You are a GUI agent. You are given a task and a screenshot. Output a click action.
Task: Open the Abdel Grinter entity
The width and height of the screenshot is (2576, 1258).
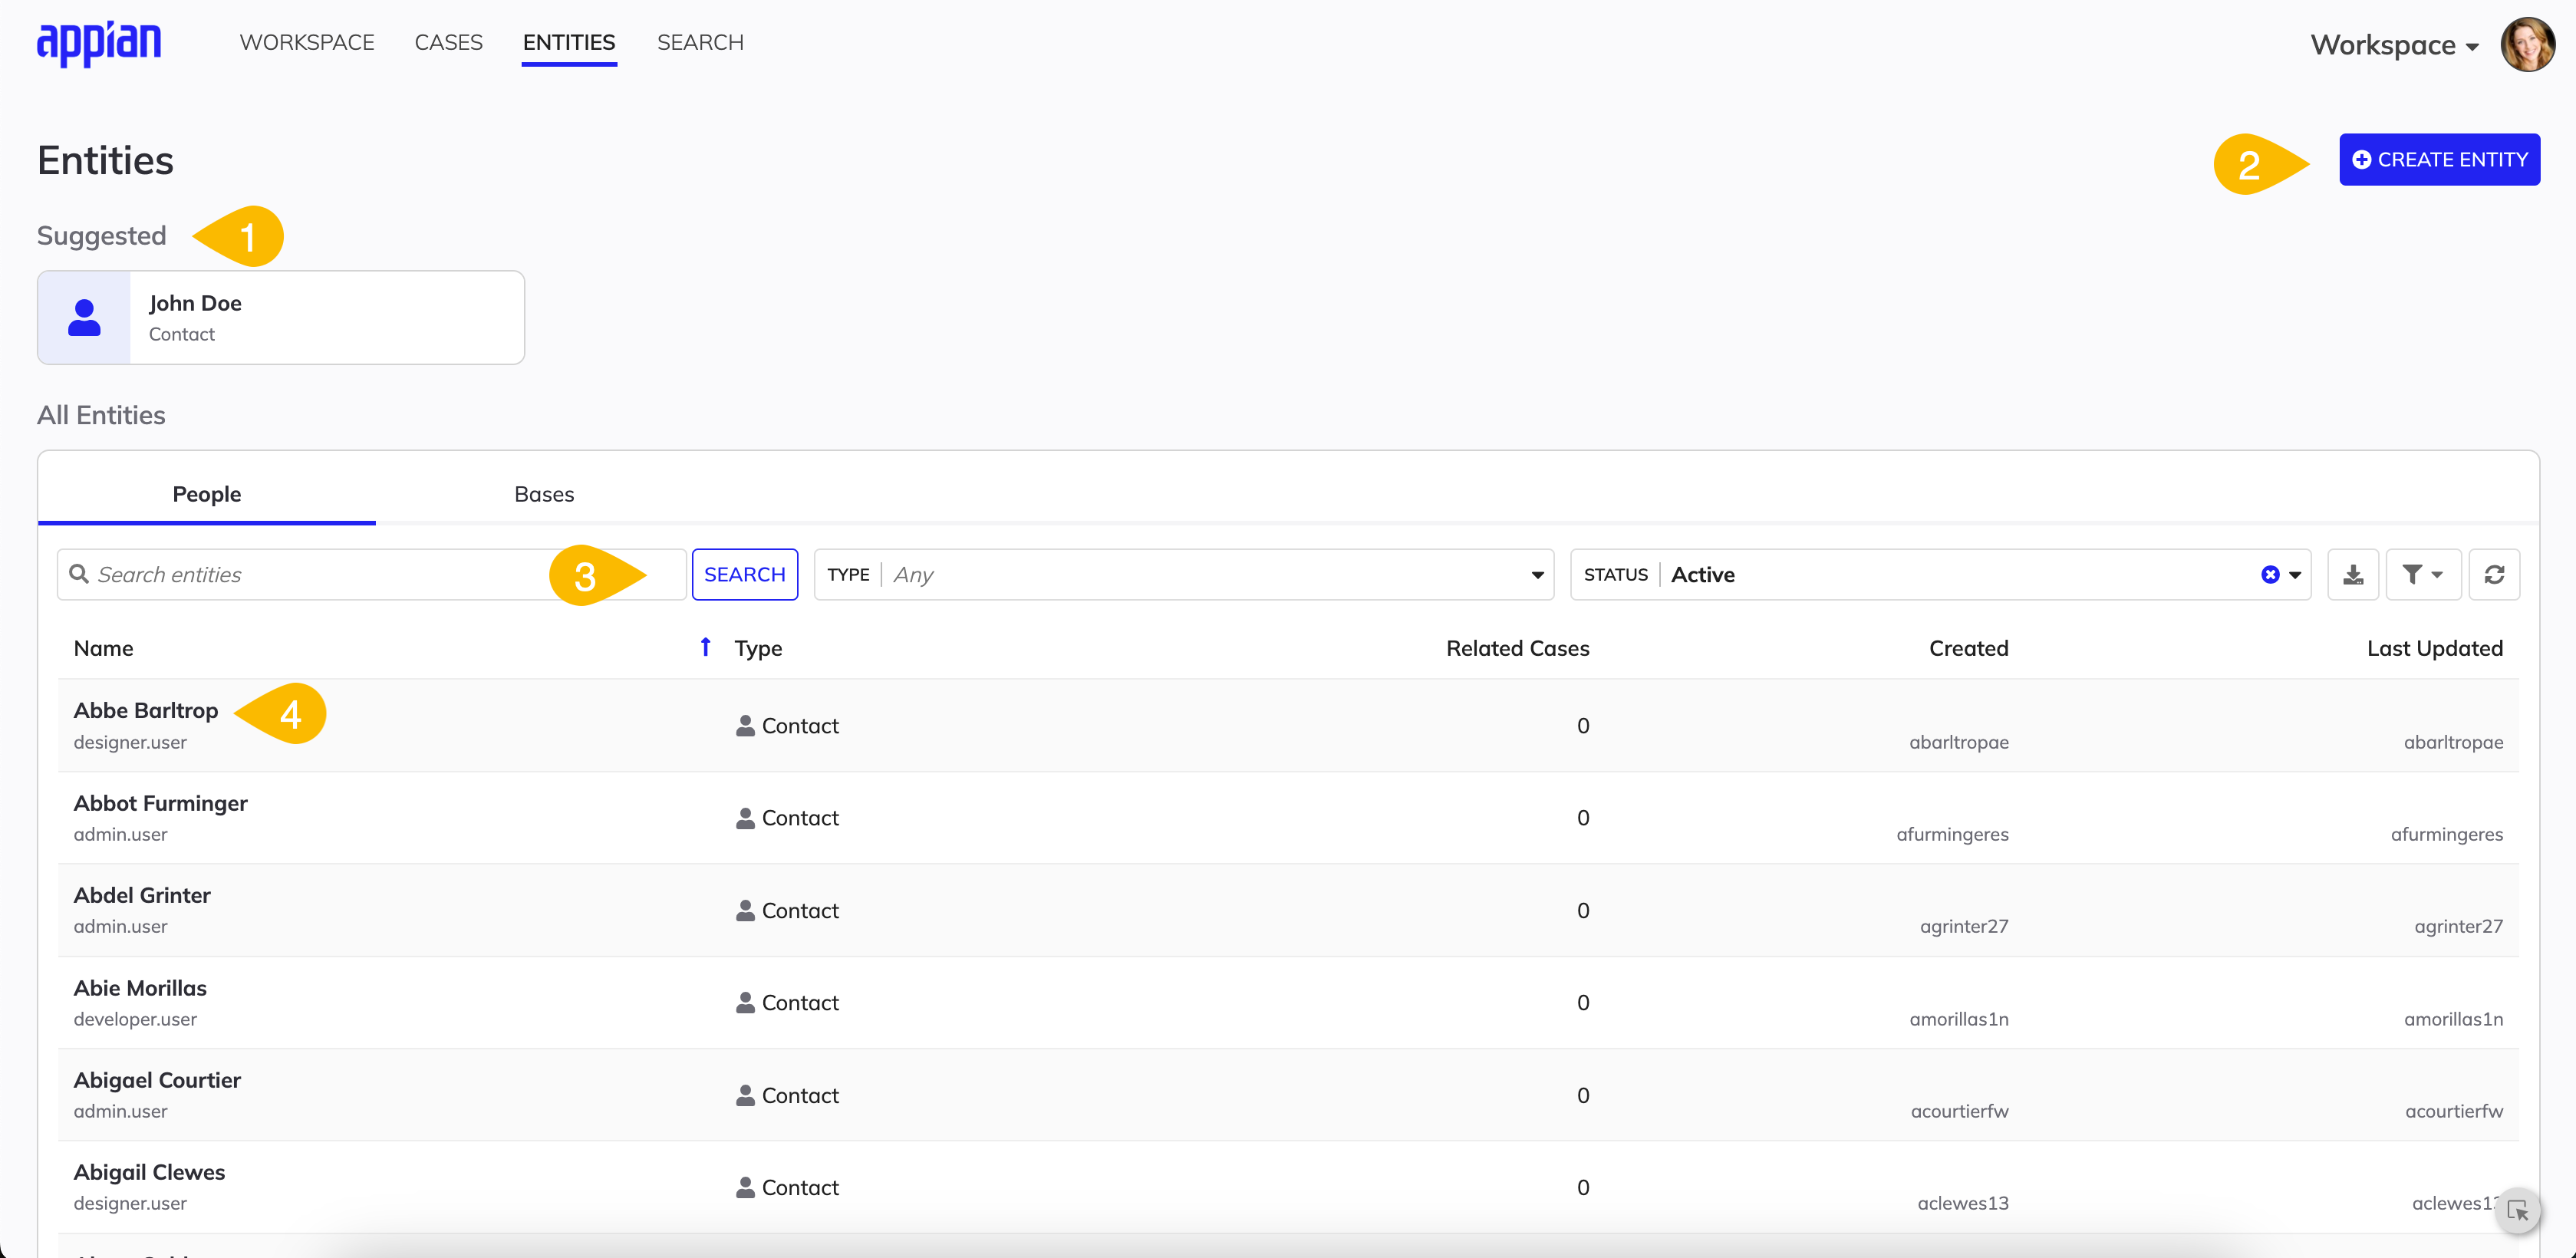click(142, 895)
